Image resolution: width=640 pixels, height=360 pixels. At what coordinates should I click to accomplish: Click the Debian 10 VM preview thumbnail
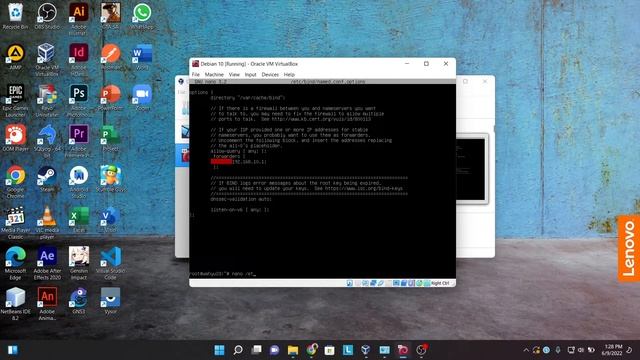pos(471,169)
